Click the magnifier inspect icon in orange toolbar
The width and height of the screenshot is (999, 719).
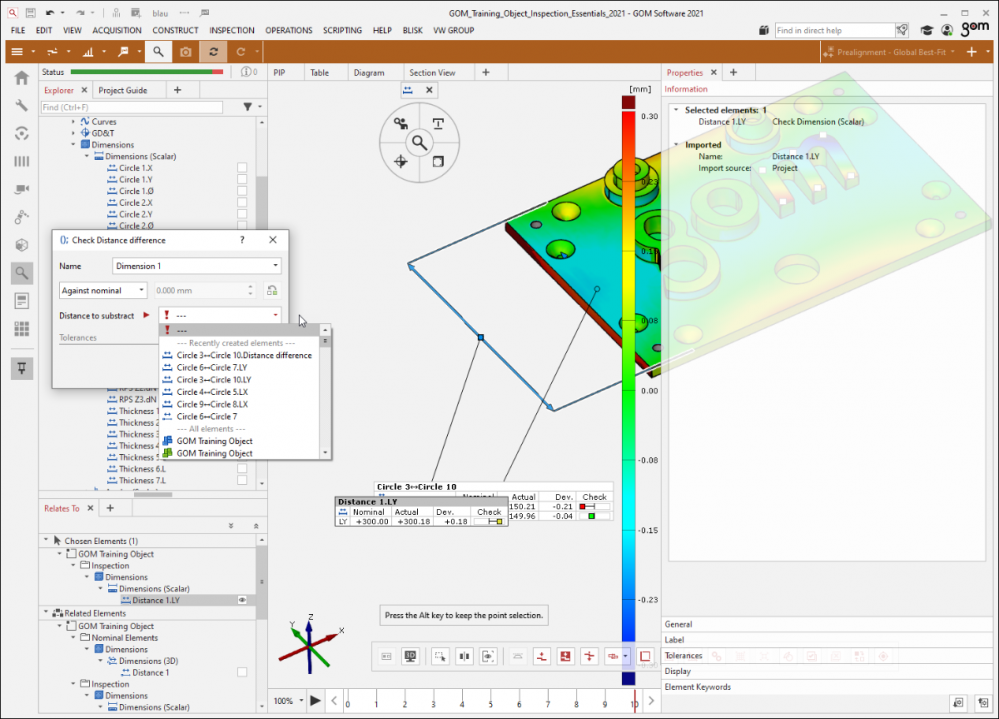click(158, 51)
